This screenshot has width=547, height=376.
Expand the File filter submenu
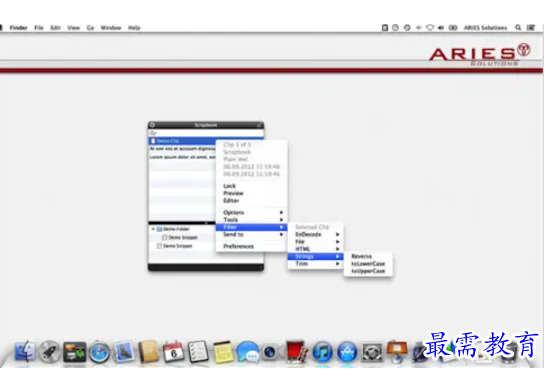(x=315, y=242)
